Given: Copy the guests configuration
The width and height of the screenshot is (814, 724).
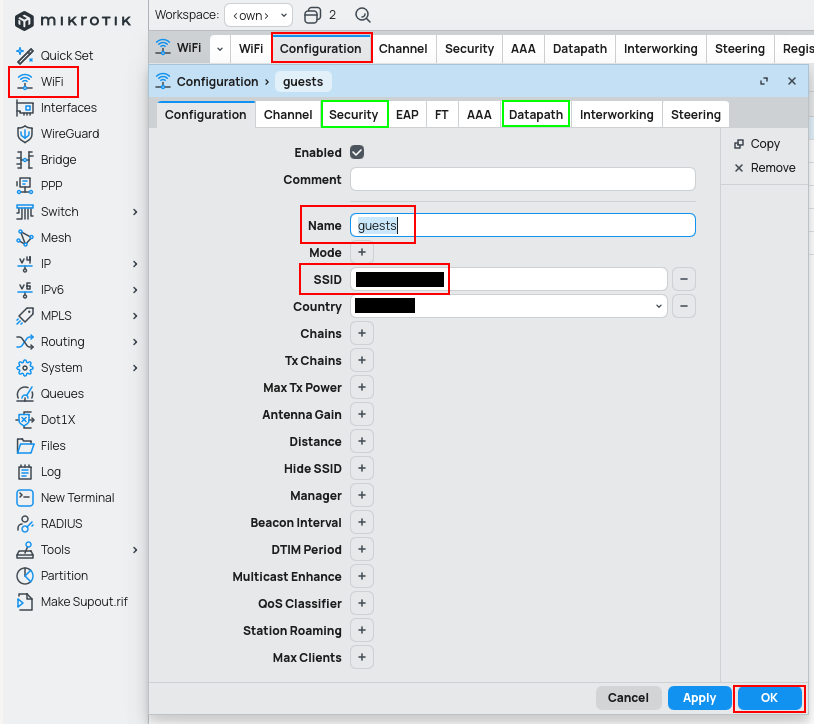Looking at the screenshot, I should pyautogui.click(x=757, y=144).
